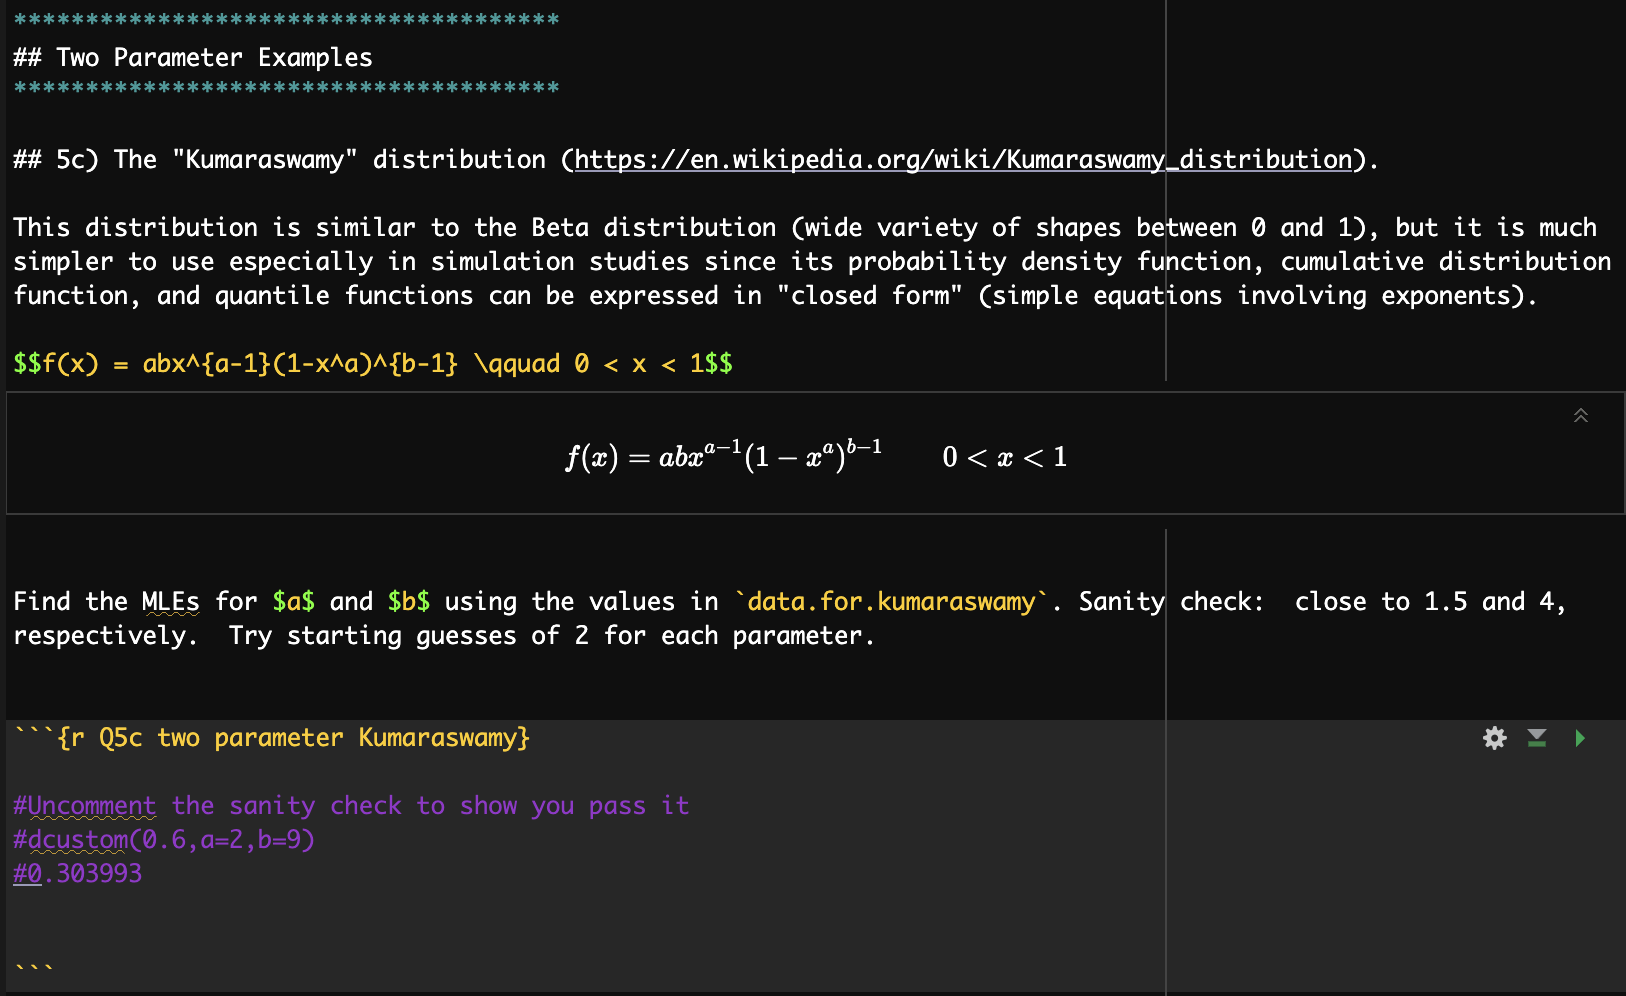This screenshot has height=996, width=1626.
Task: Run all chunks above the current chunk
Action: pyautogui.click(x=1537, y=738)
